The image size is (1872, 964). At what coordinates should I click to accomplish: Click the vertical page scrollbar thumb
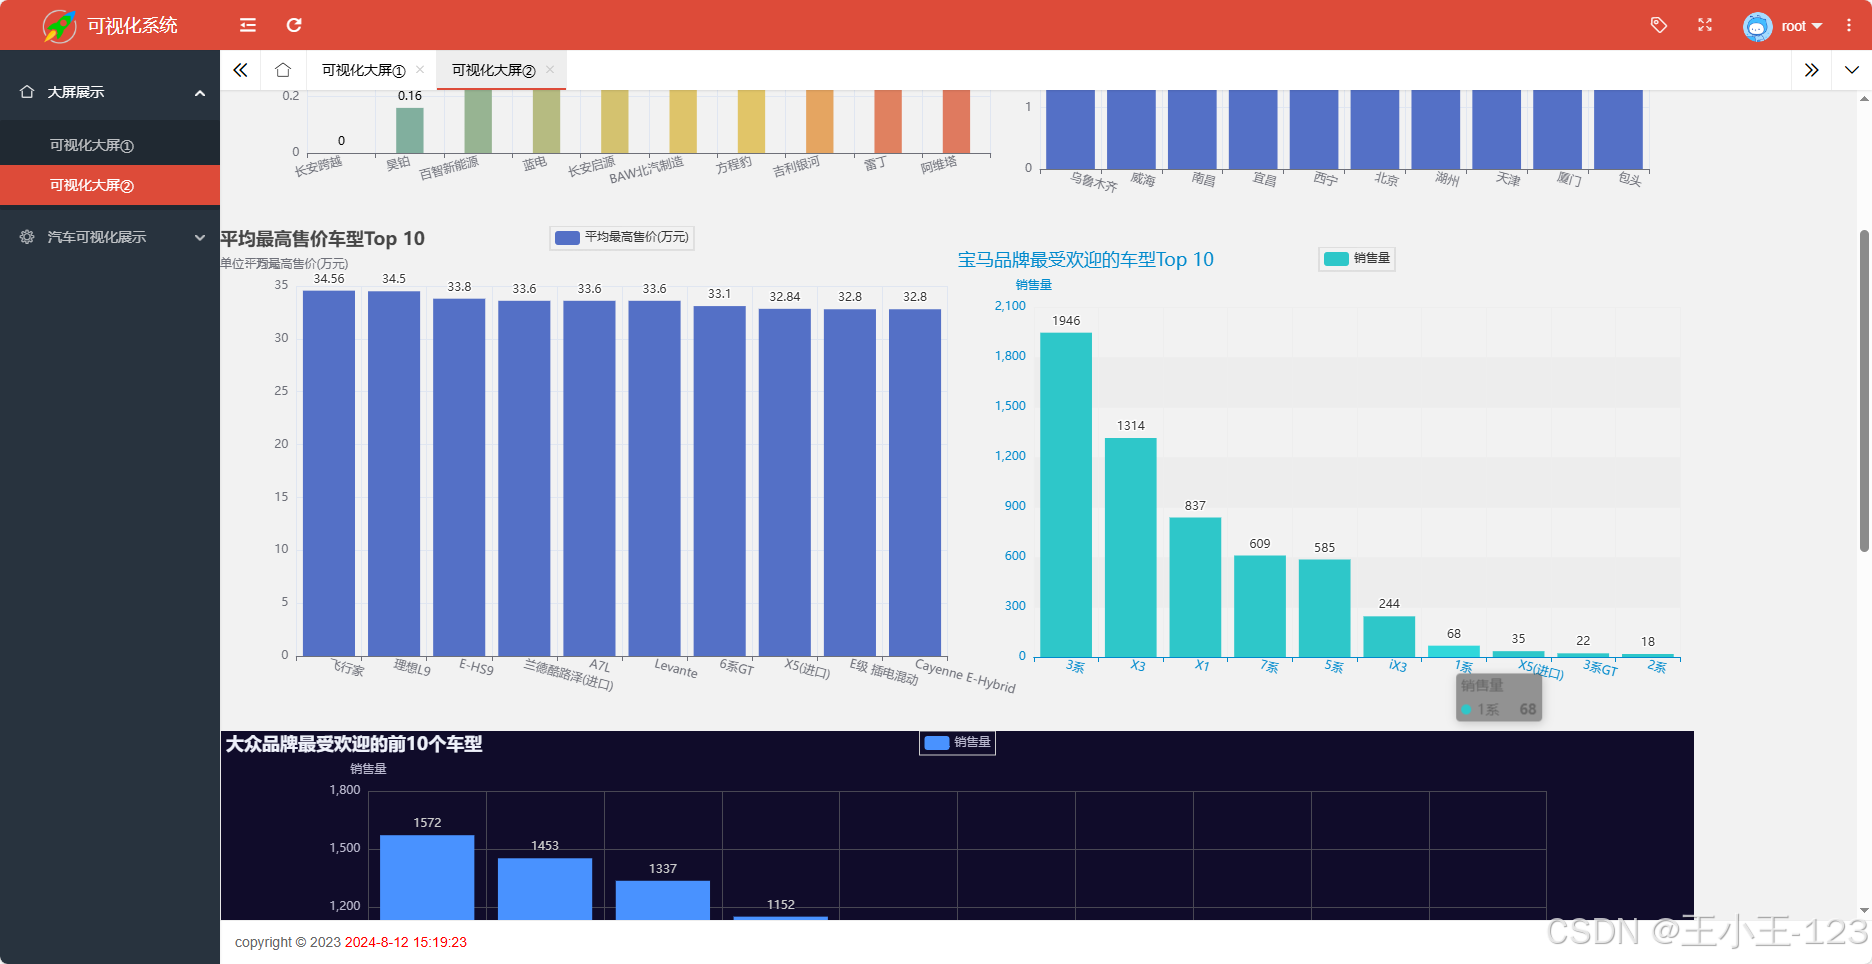1864,390
